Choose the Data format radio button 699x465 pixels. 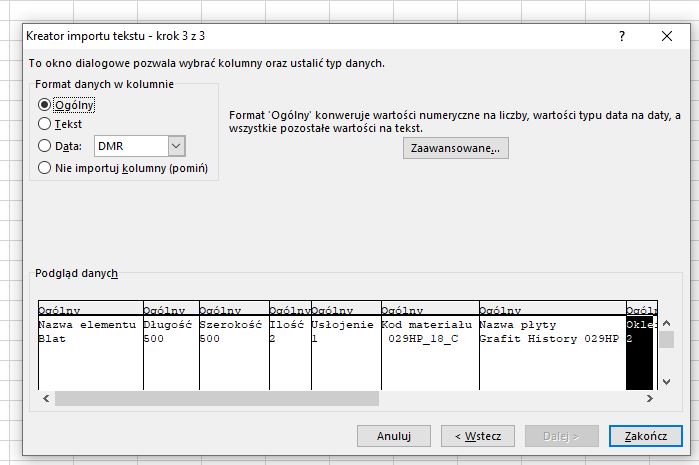point(44,146)
